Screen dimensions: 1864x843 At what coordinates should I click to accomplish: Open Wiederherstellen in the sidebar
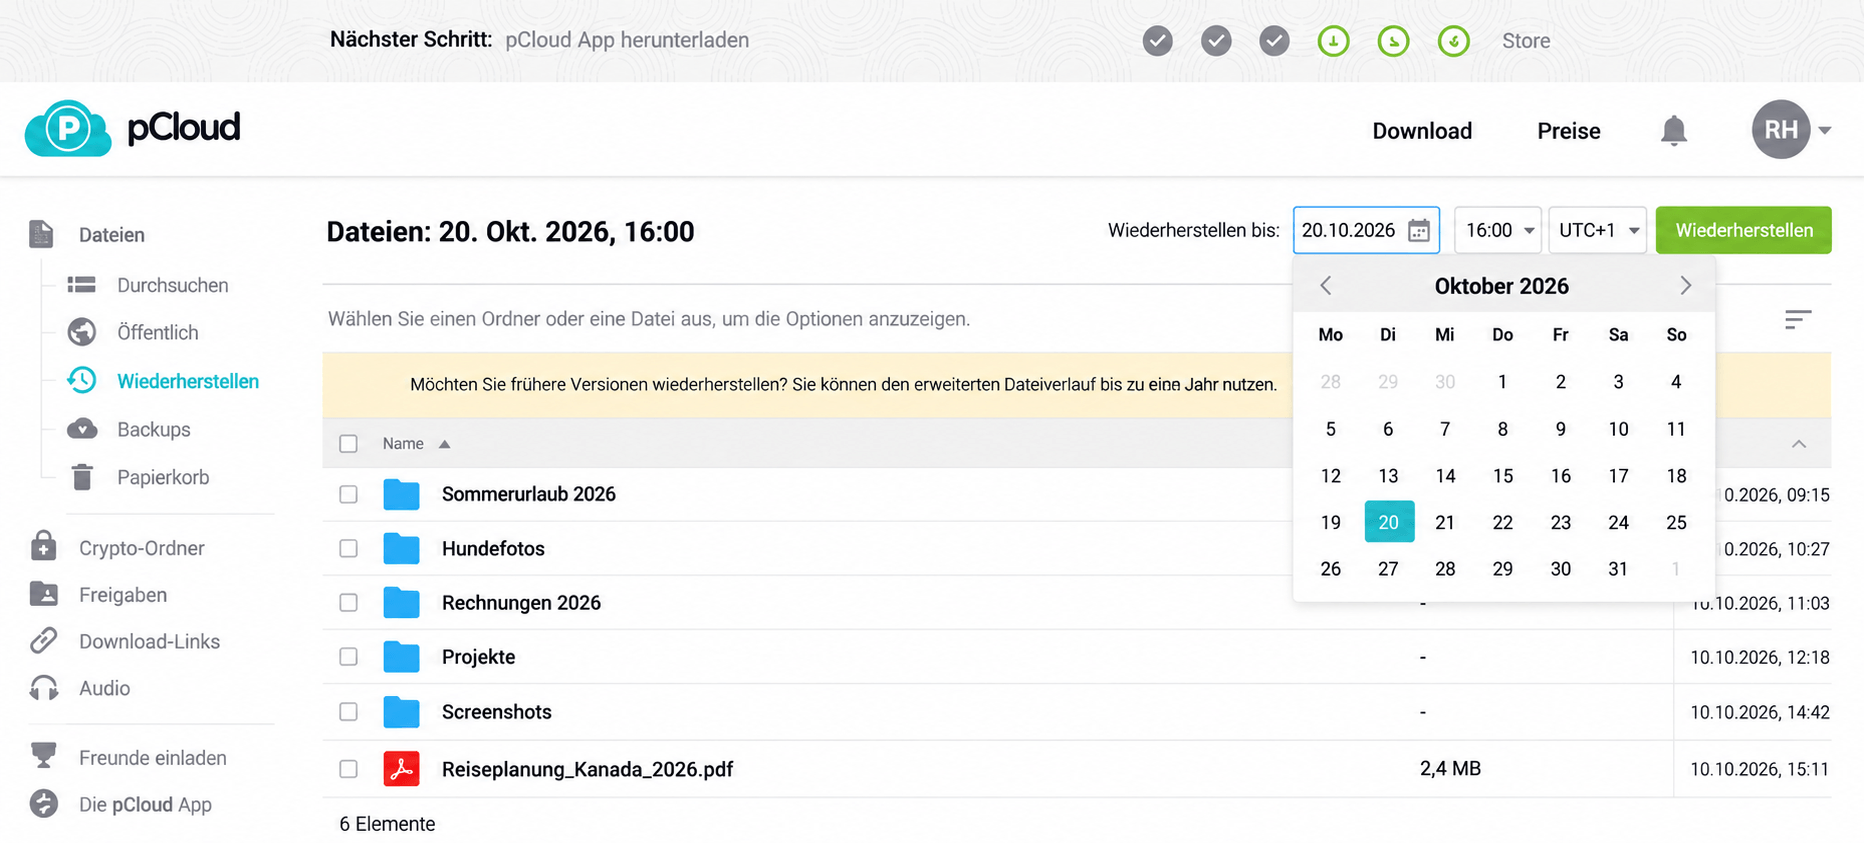pyautogui.click(x=187, y=381)
